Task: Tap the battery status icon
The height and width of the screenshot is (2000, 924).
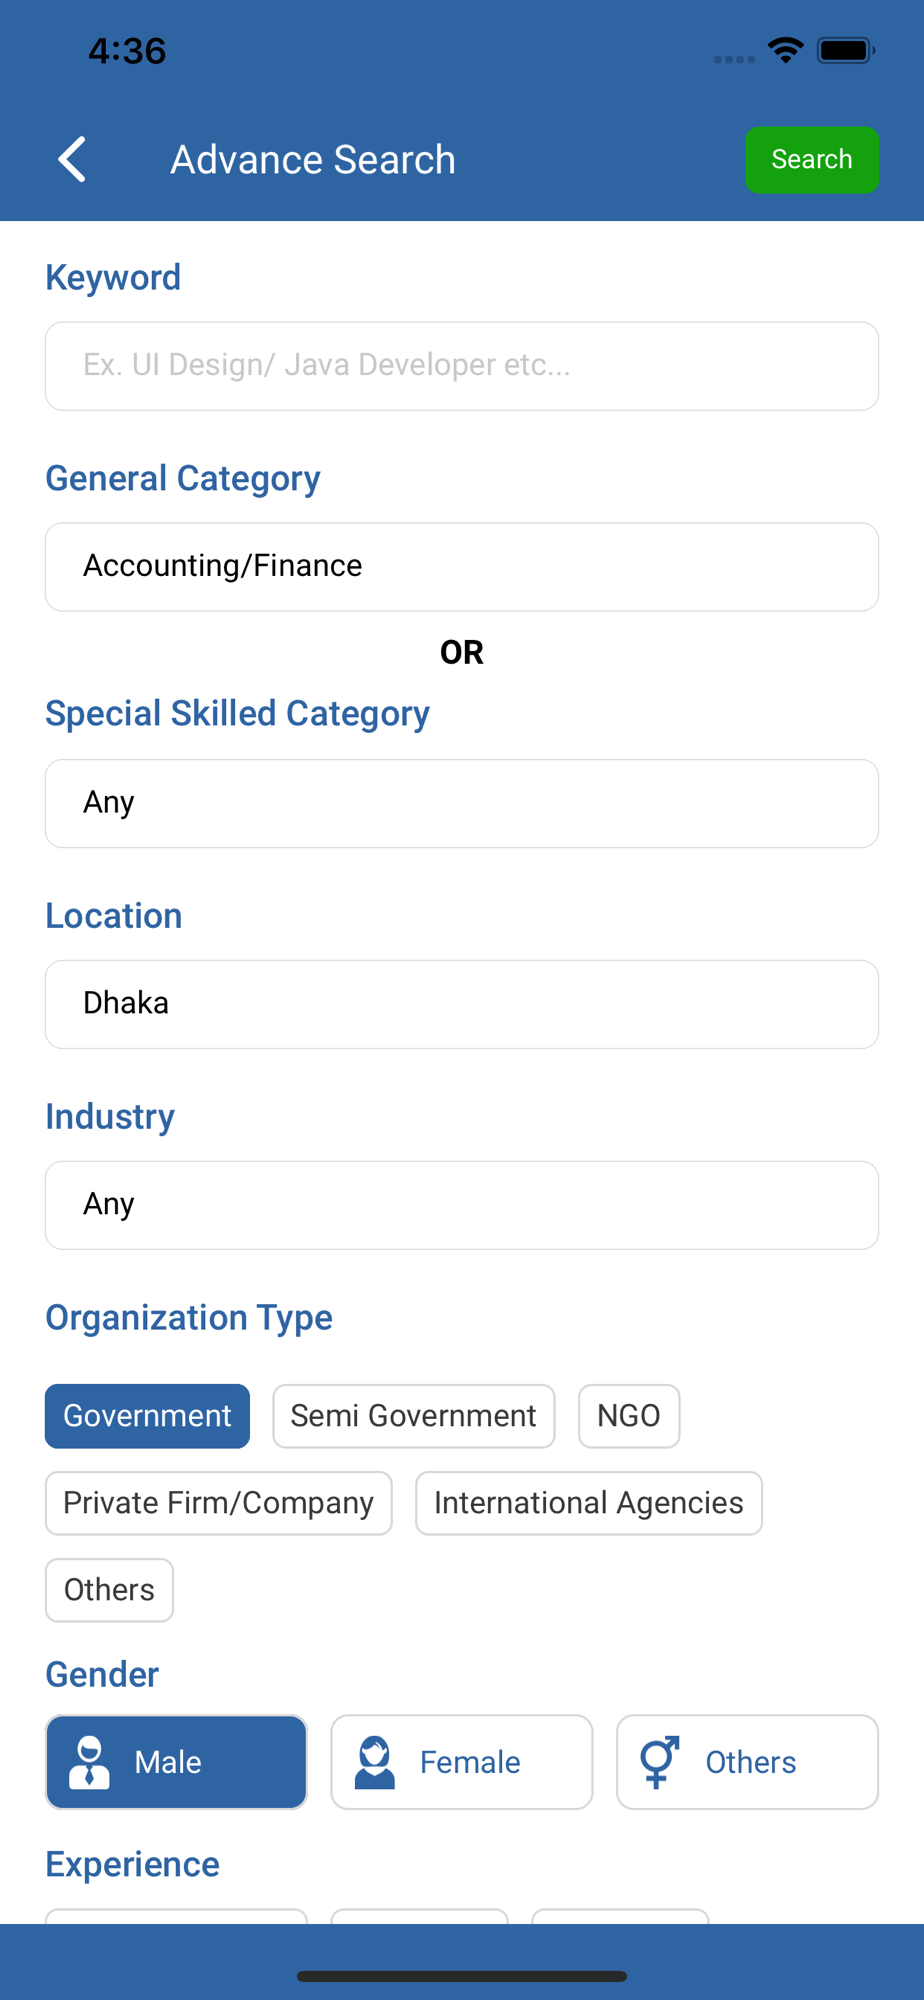Action: [845, 50]
